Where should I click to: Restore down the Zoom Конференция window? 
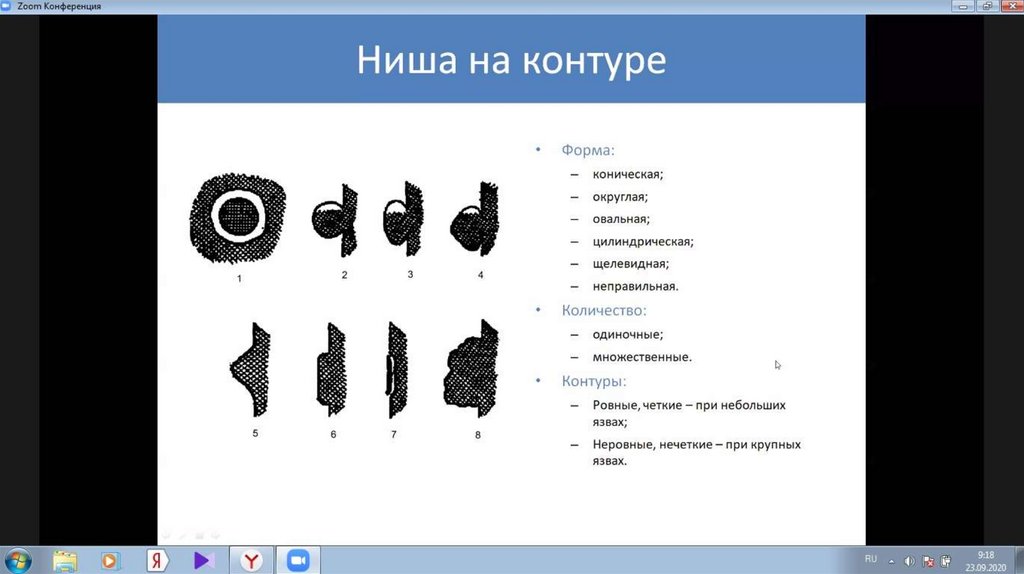coord(987,6)
